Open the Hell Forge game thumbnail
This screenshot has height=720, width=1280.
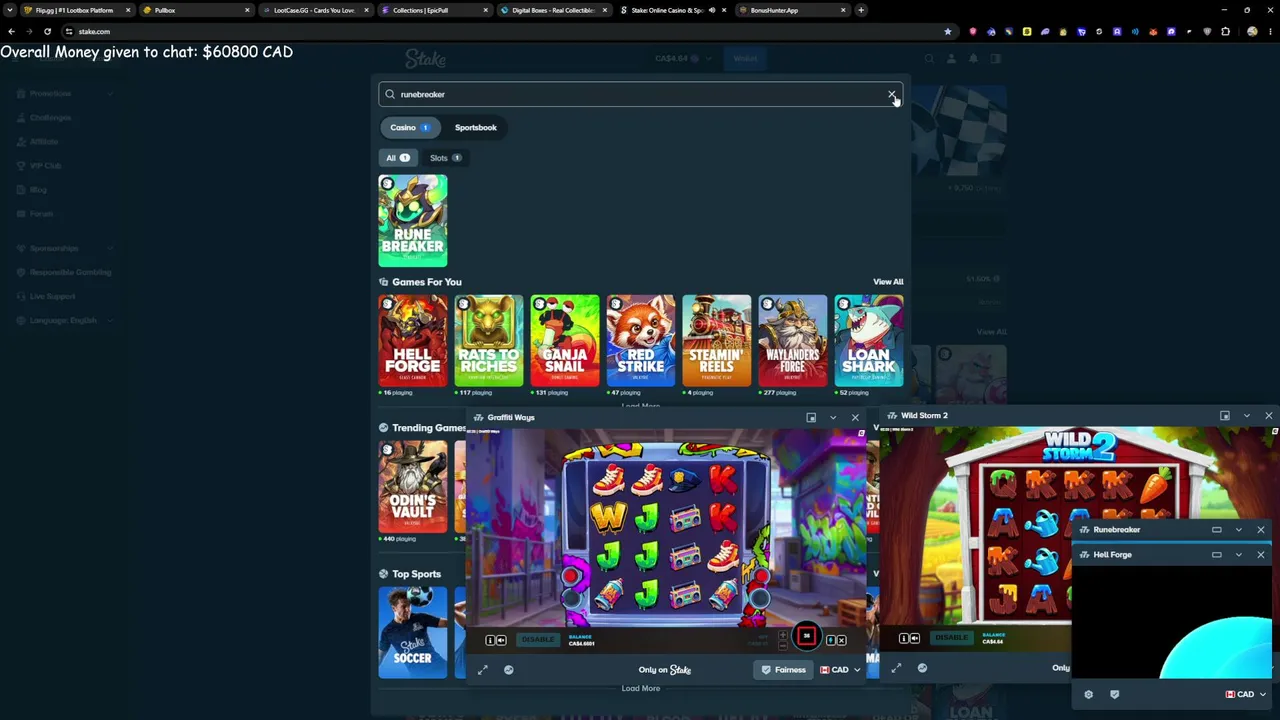(x=413, y=341)
